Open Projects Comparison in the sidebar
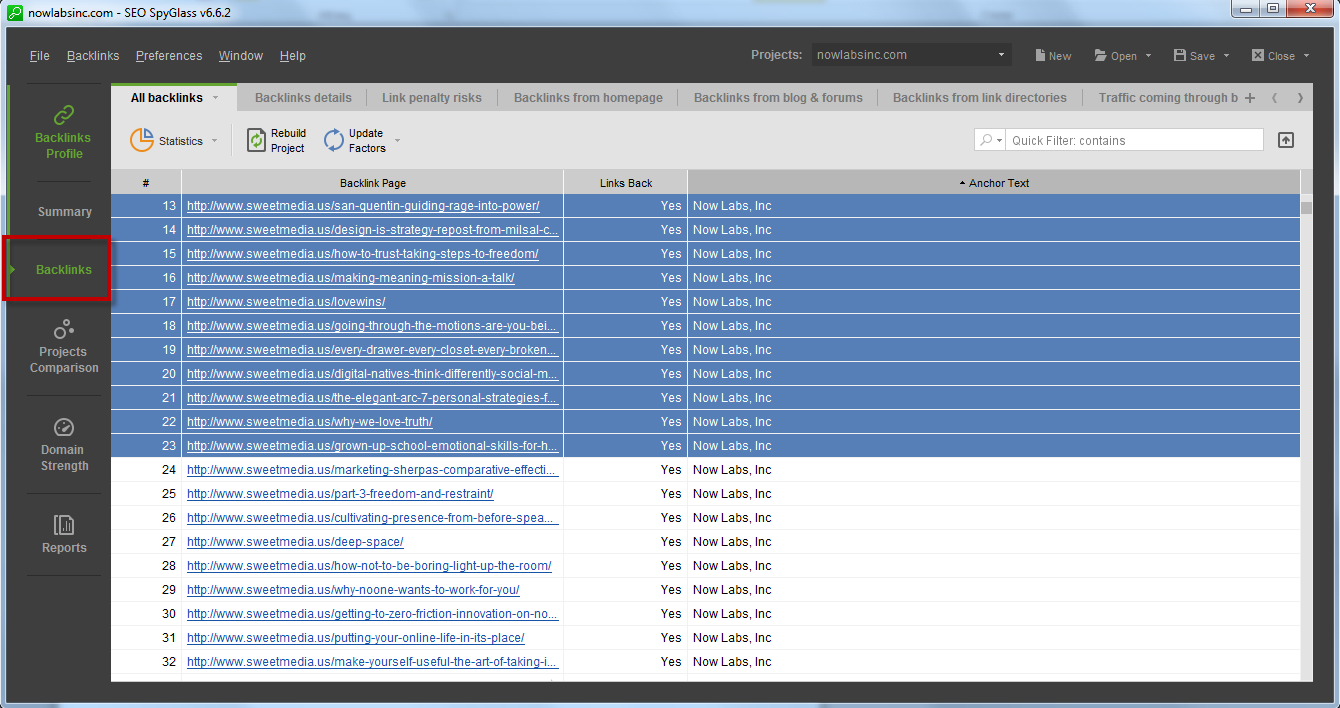The height and width of the screenshot is (708, 1340). [x=63, y=346]
